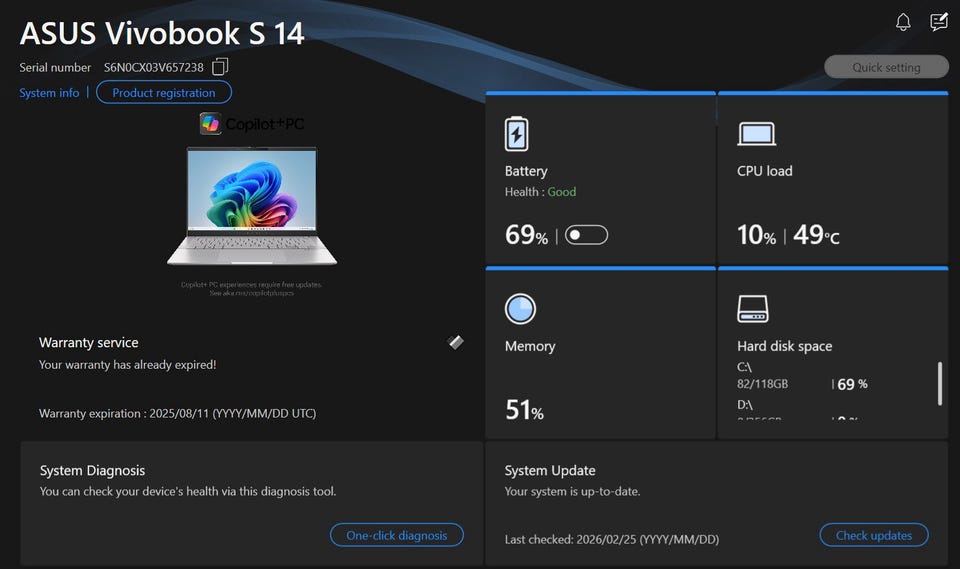Image resolution: width=960 pixels, height=569 pixels.
Task: Click the Hard disk space heading
Action: [784, 346]
